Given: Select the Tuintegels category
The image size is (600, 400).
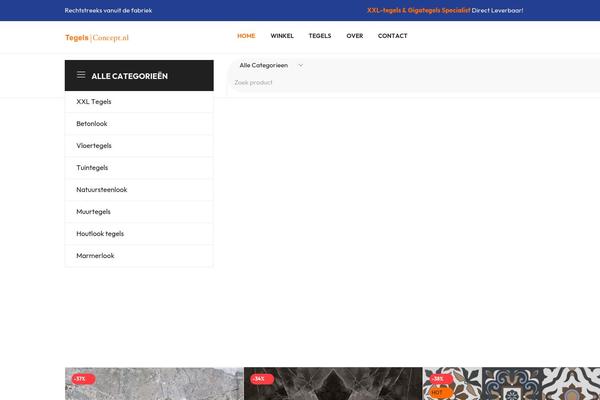Looking at the screenshot, I should click(x=139, y=168).
